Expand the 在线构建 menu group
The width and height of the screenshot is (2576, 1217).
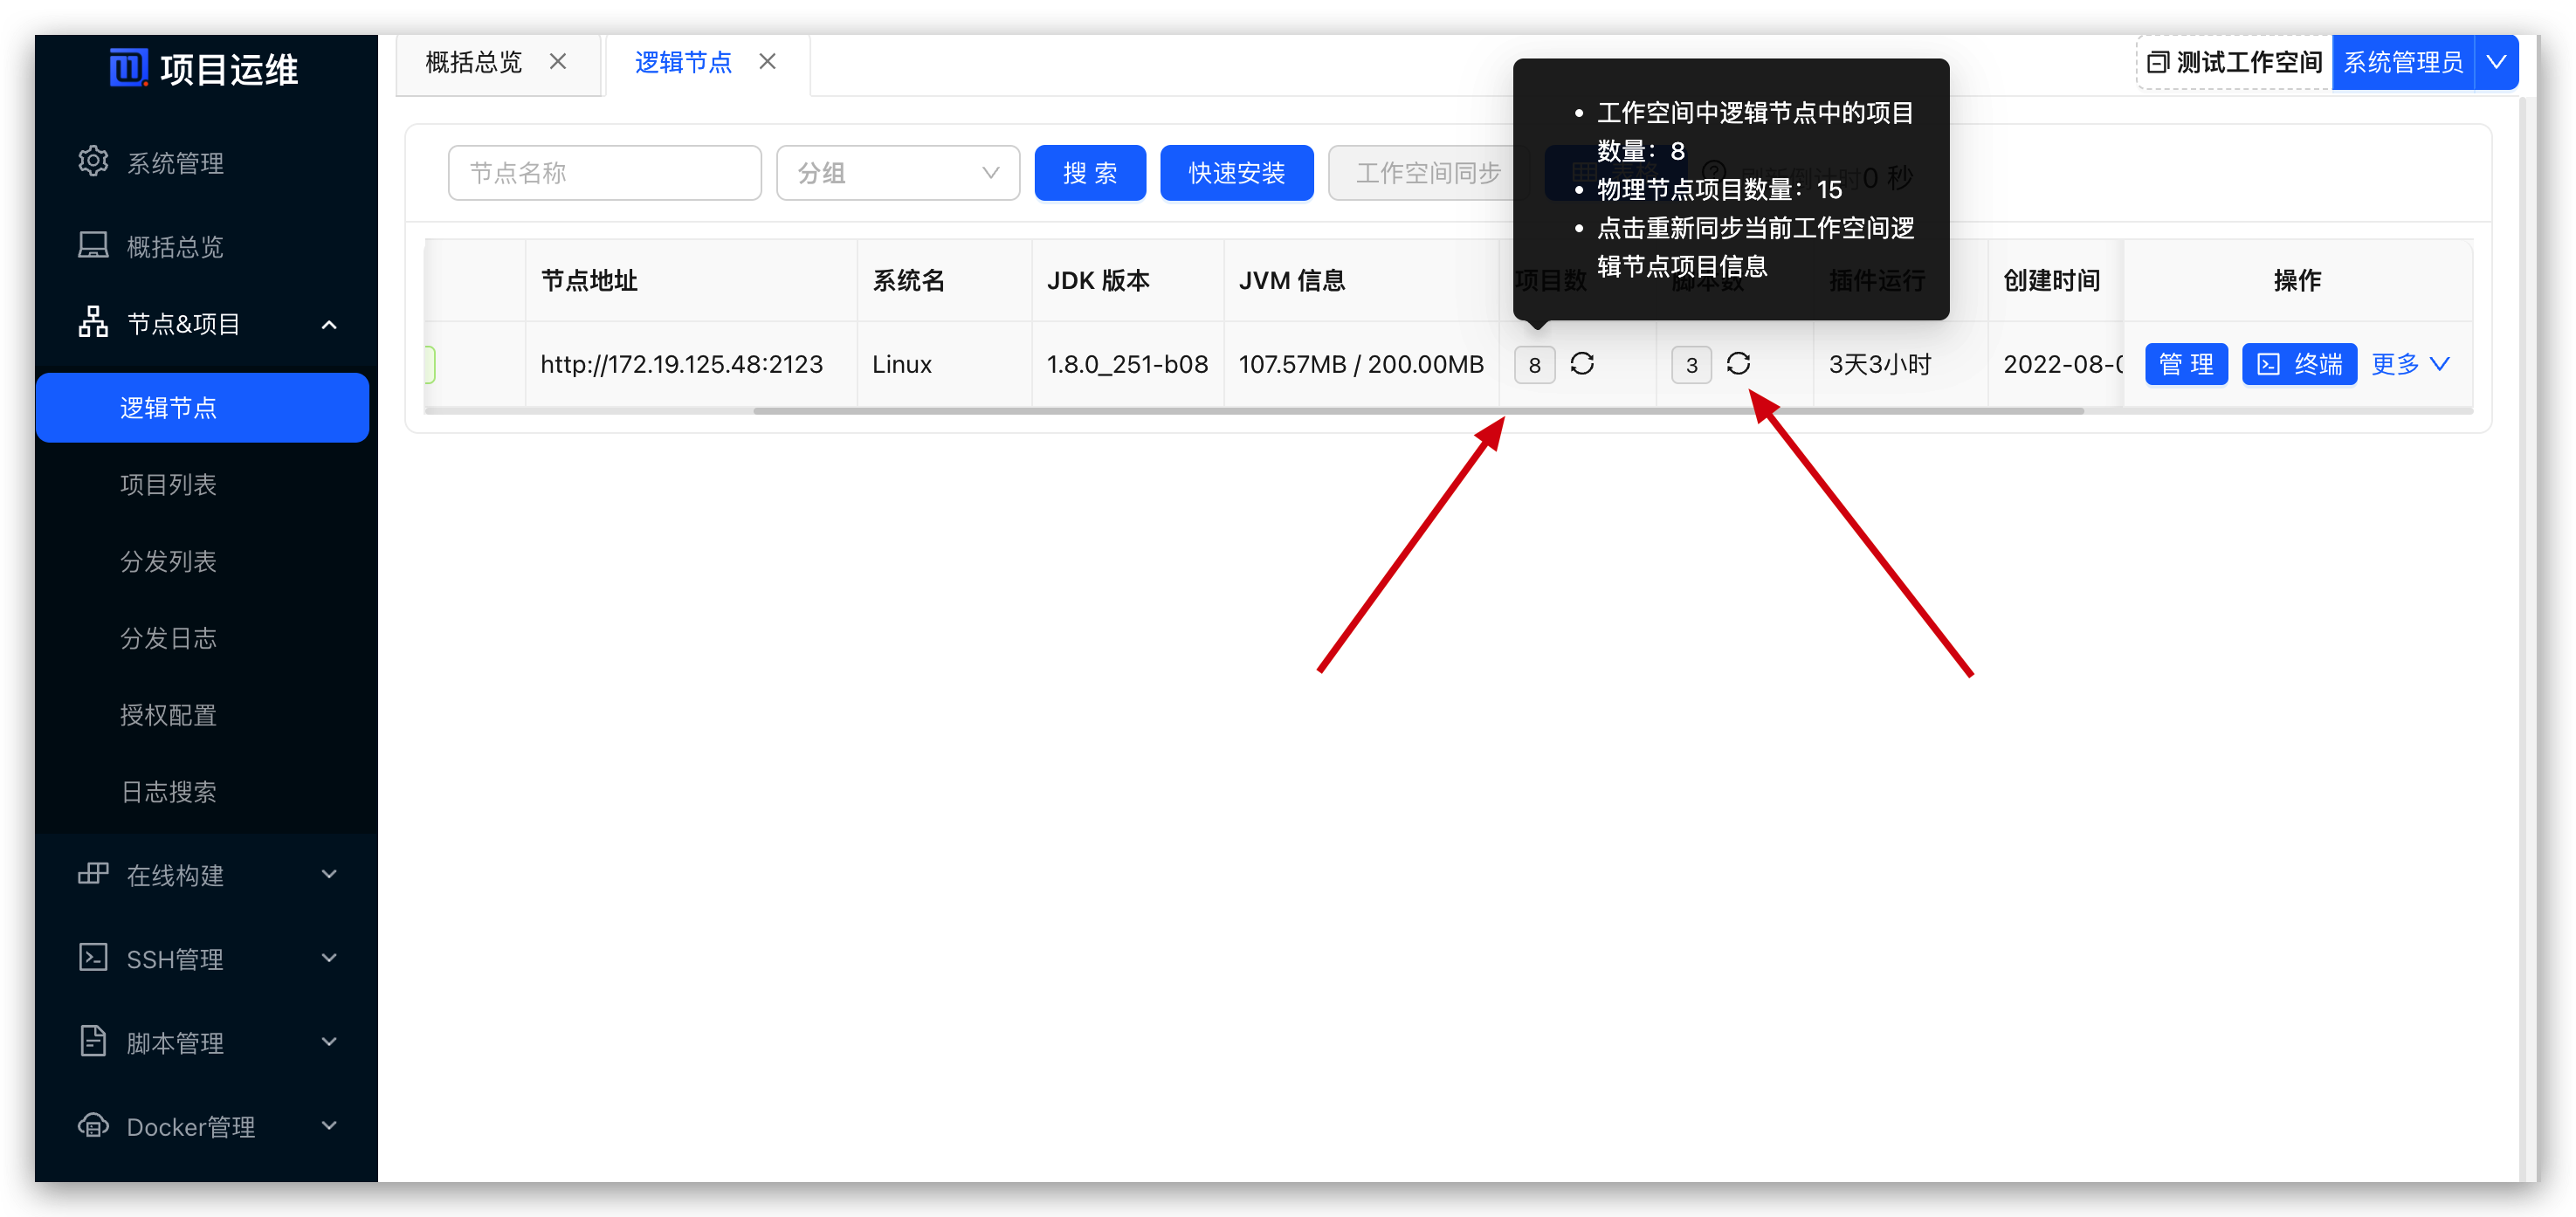click(329, 873)
